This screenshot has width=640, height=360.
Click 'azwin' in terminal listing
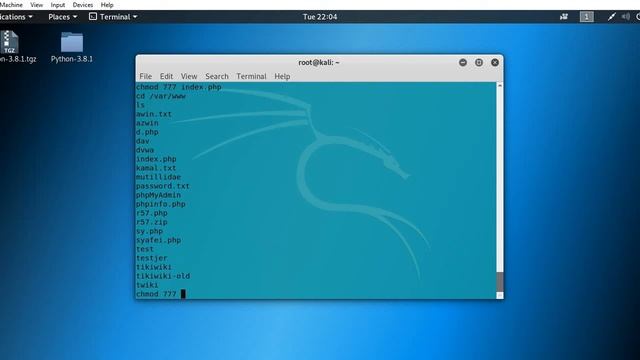[x=147, y=123]
